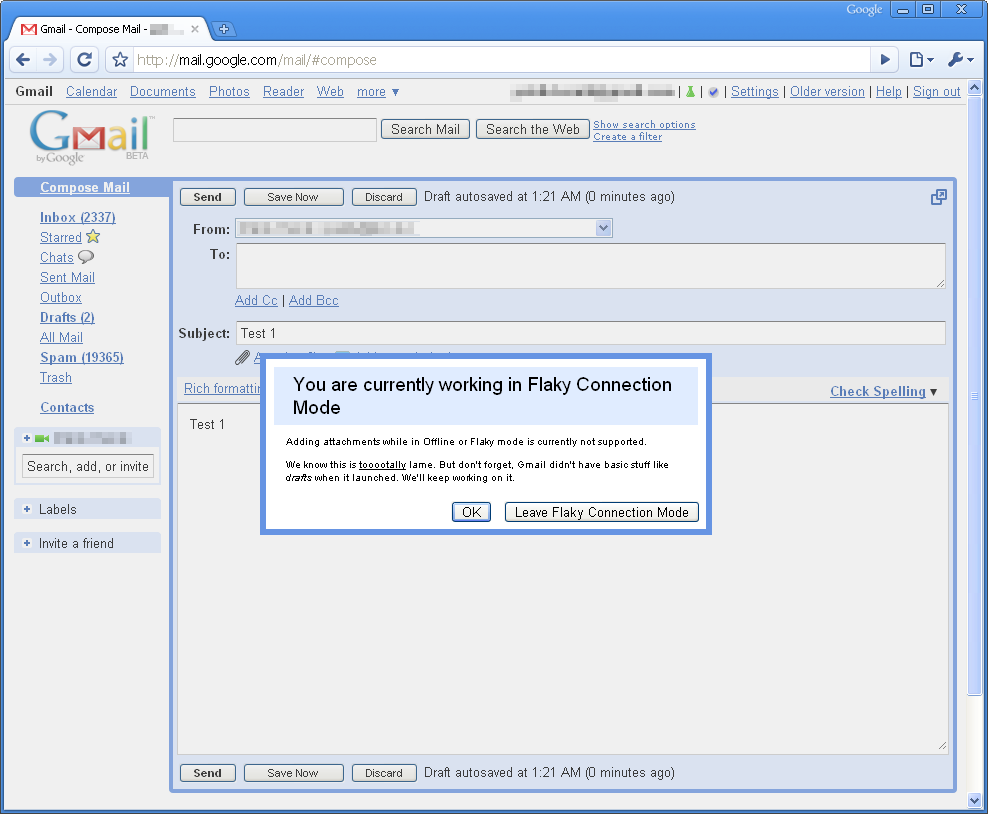Open the page menu icon
The image size is (988, 814).
[x=921, y=60]
